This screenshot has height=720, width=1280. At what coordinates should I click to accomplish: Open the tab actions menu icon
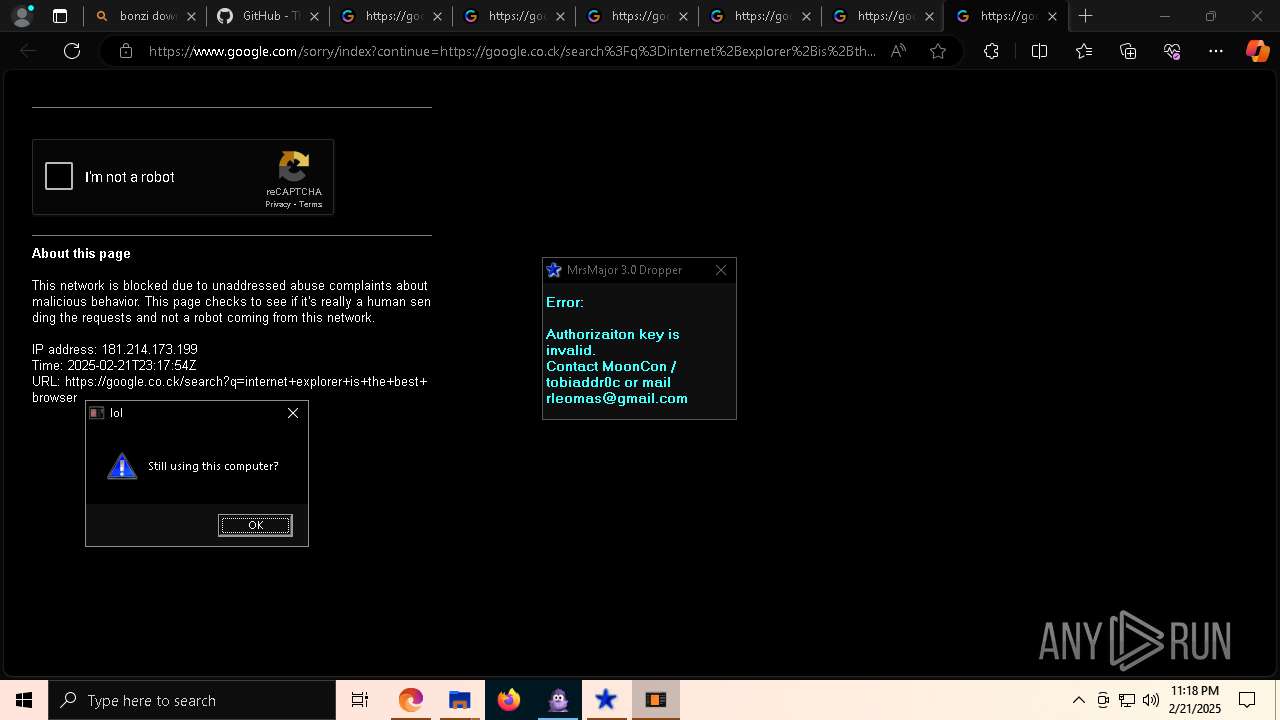click(x=60, y=16)
